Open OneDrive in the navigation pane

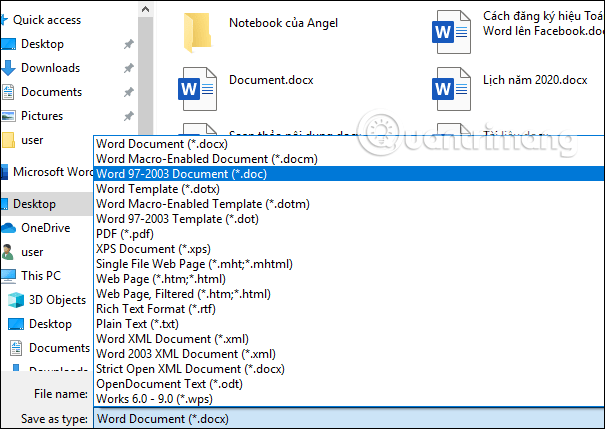pyautogui.click(x=43, y=227)
